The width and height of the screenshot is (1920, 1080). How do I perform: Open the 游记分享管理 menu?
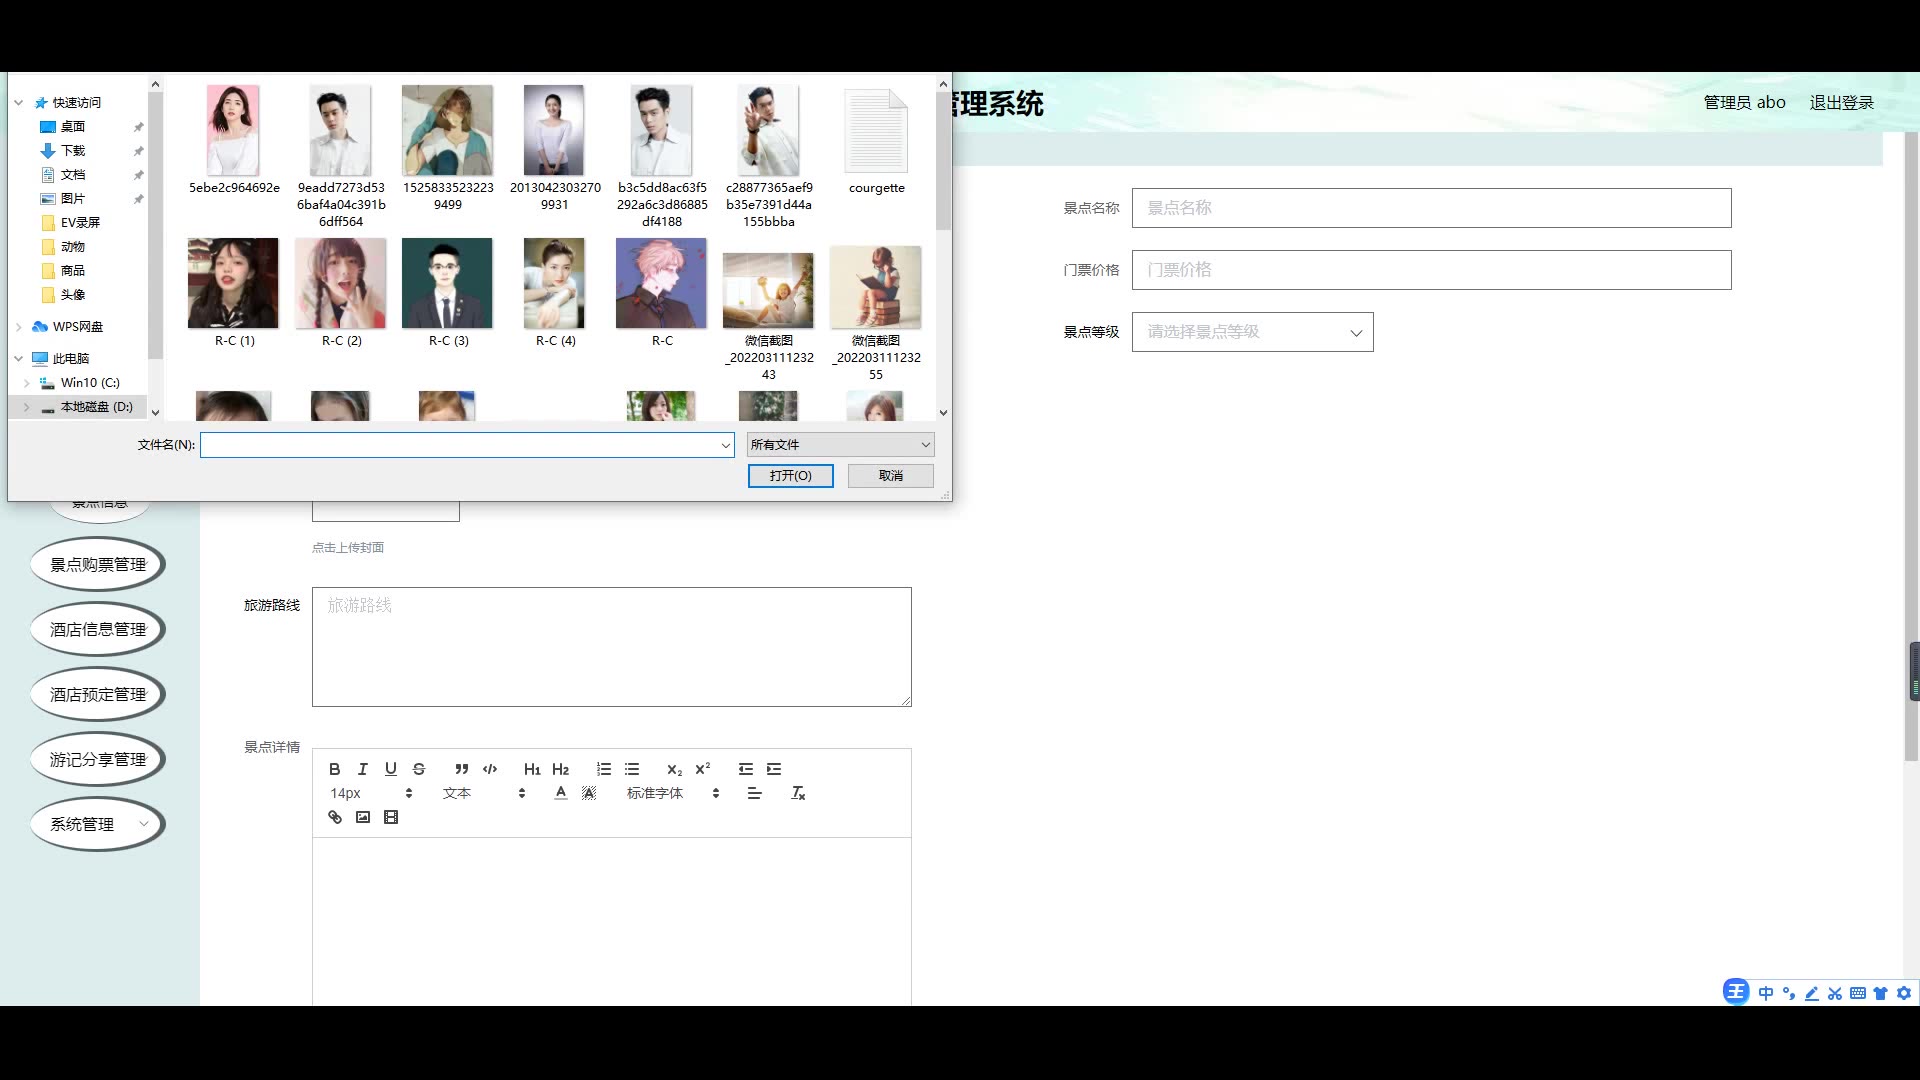[x=98, y=760]
